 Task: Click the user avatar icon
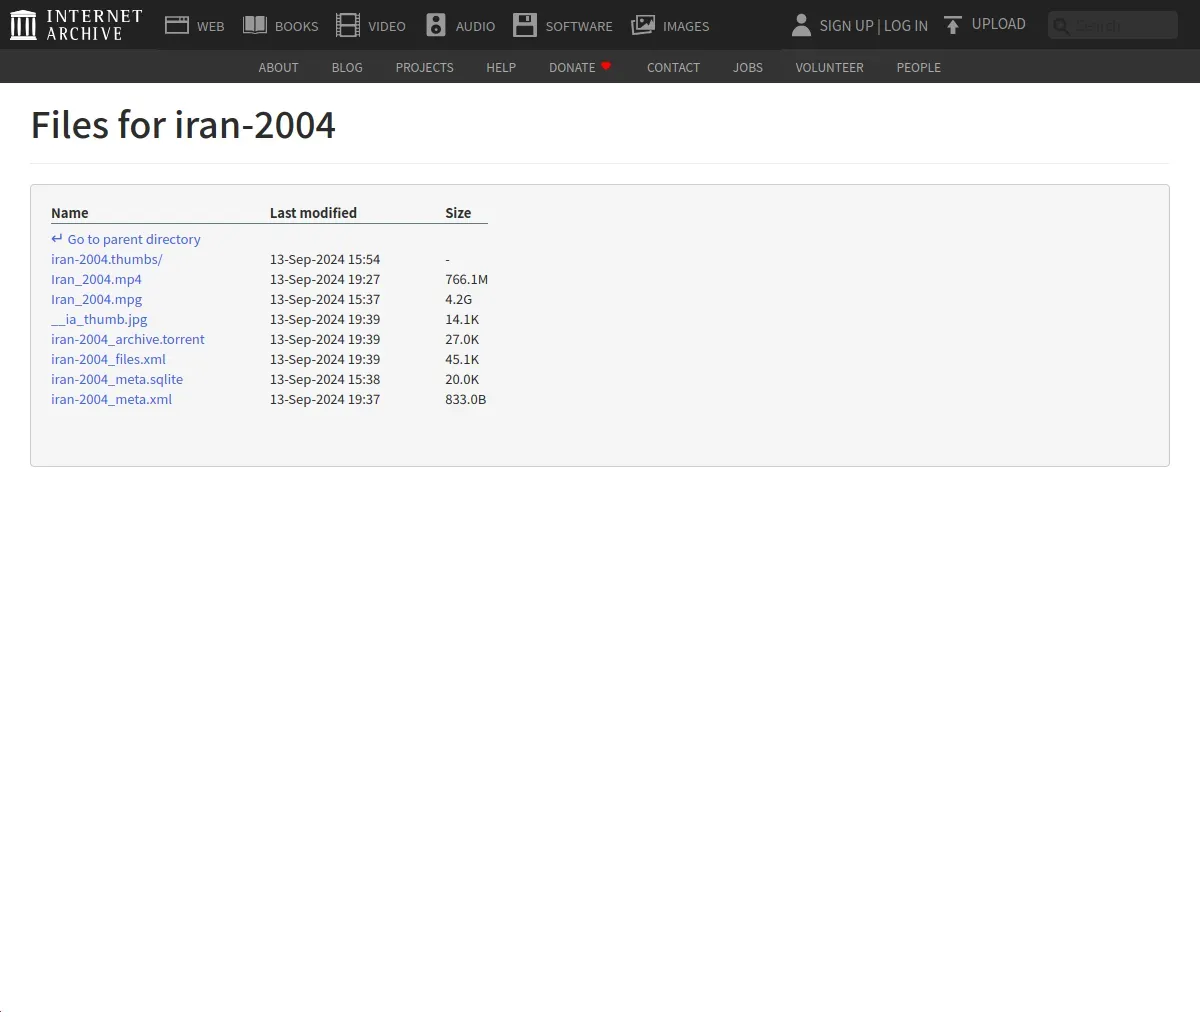tap(801, 25)
